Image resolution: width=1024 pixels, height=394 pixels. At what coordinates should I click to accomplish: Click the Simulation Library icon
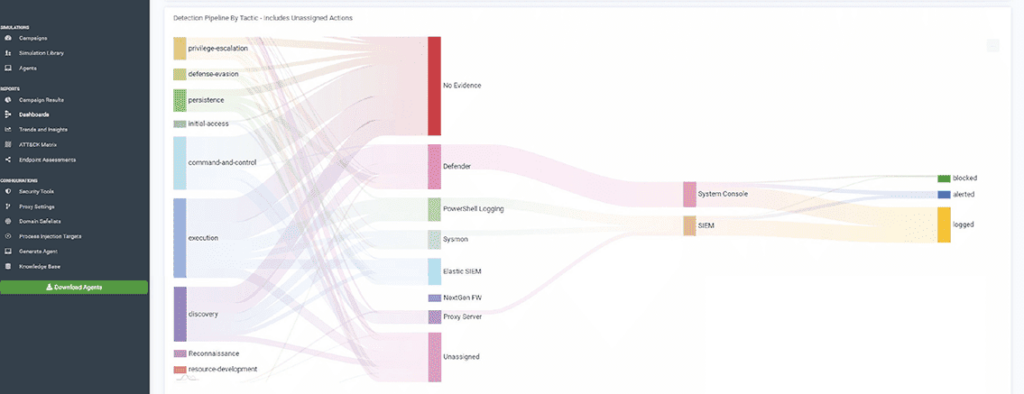tap(8, 53)
